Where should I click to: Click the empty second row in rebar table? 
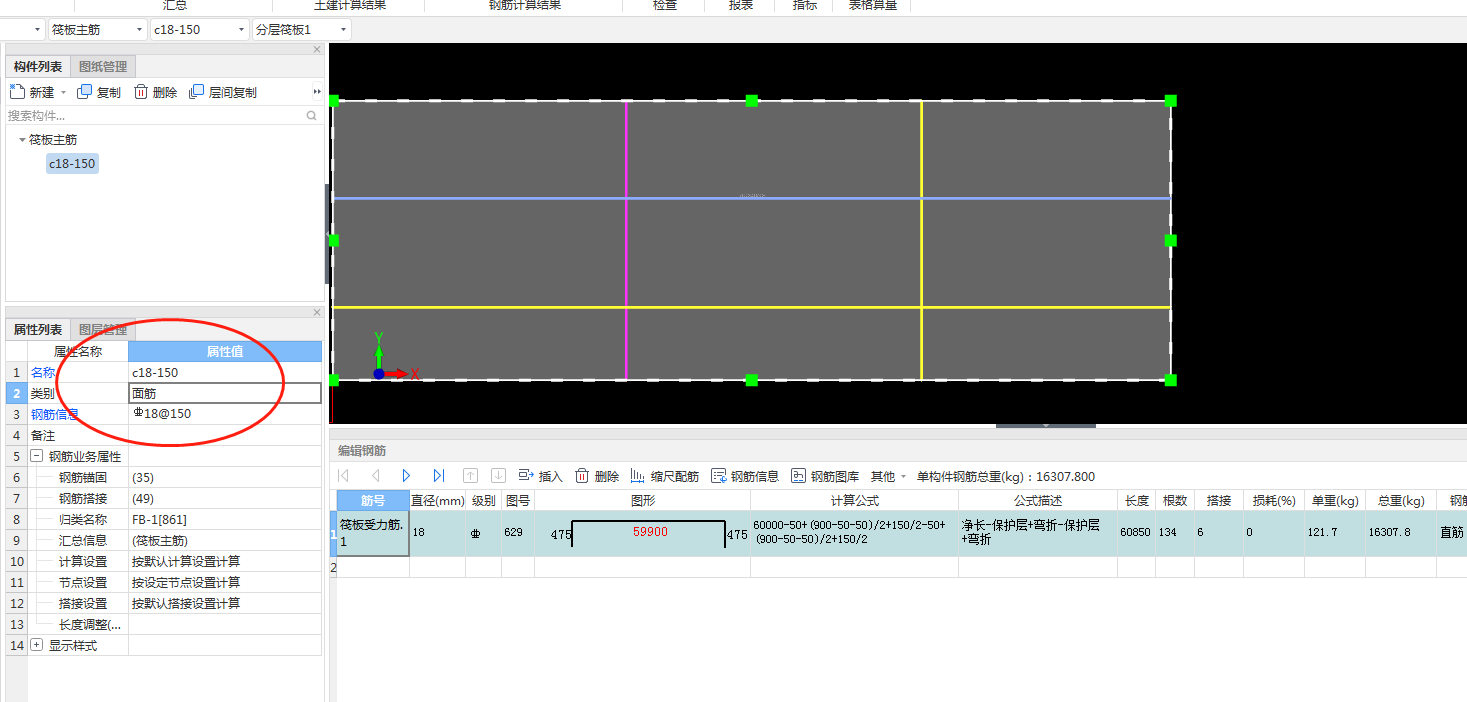900,567
